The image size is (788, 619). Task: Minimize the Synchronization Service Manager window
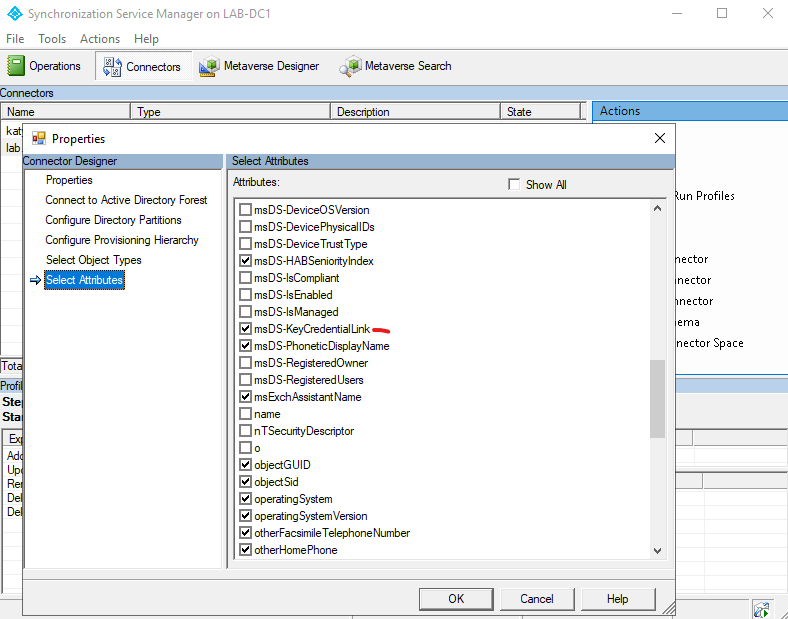pyautogui.click(x=677, y=13)
